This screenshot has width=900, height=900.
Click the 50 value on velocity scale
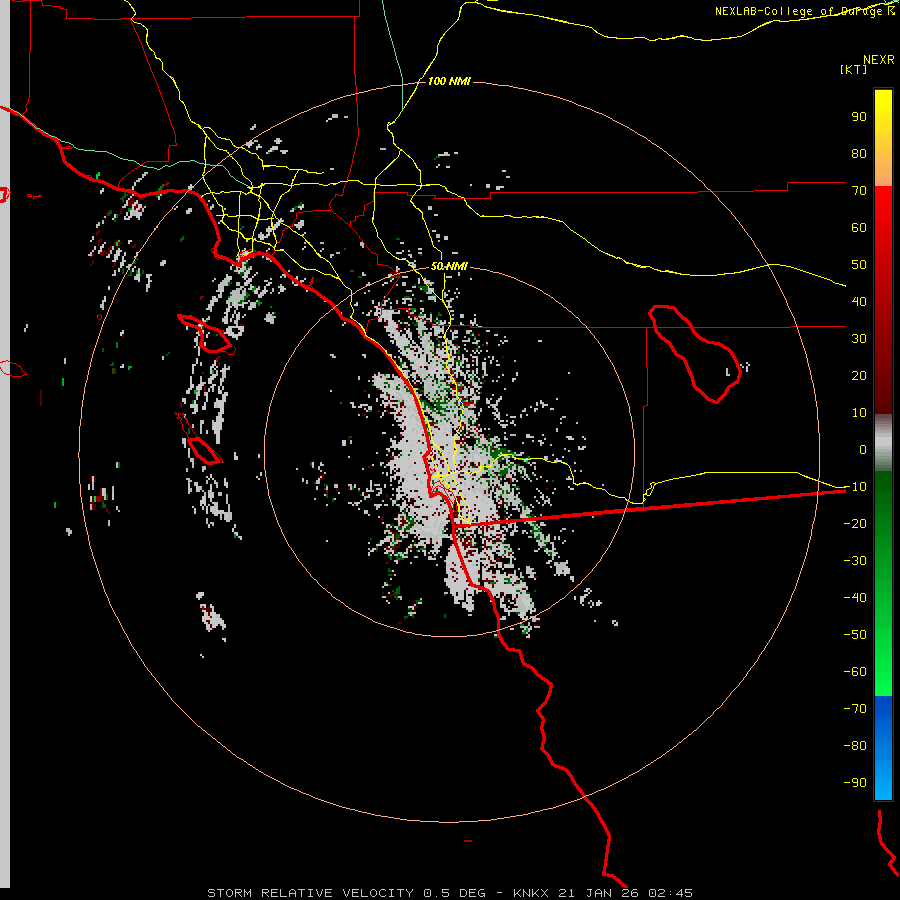tap(859, 265)
